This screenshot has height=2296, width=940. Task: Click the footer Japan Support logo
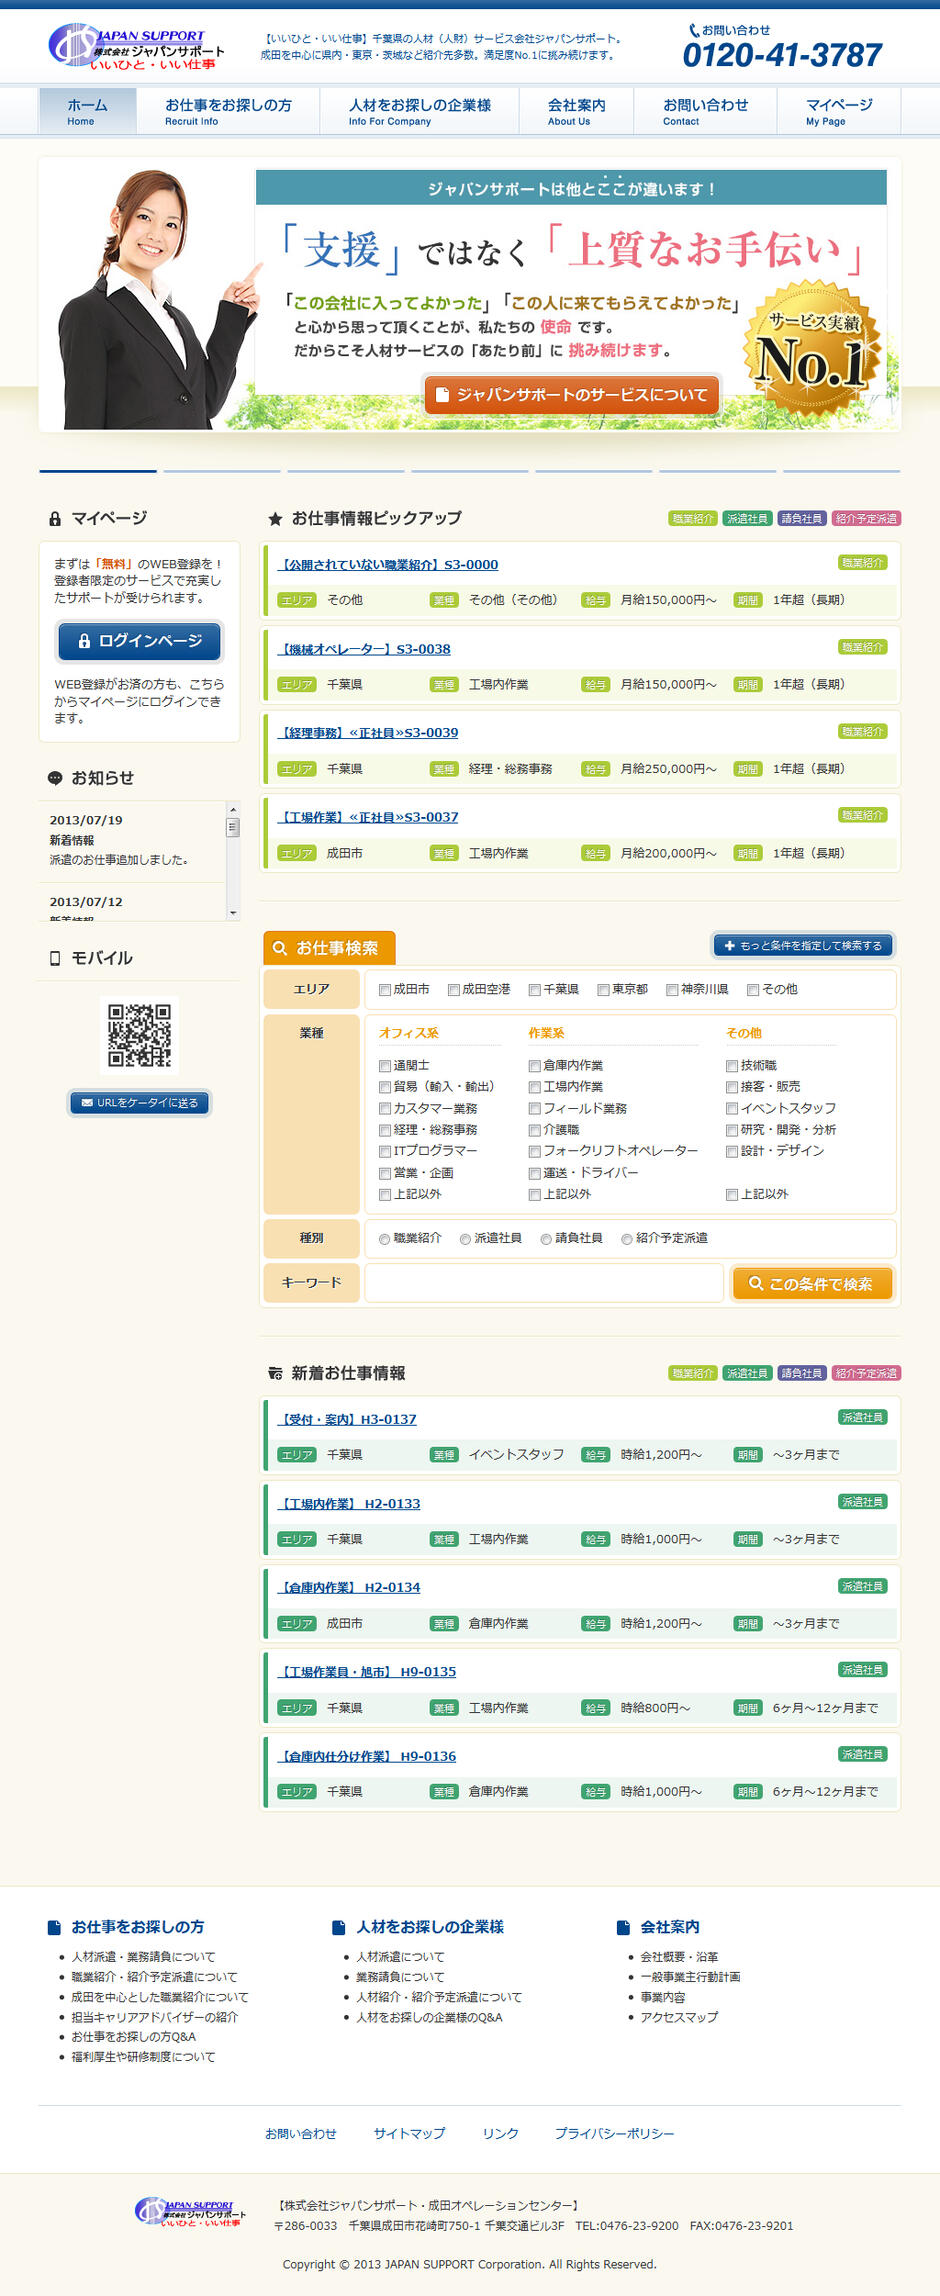(190, 2213)
